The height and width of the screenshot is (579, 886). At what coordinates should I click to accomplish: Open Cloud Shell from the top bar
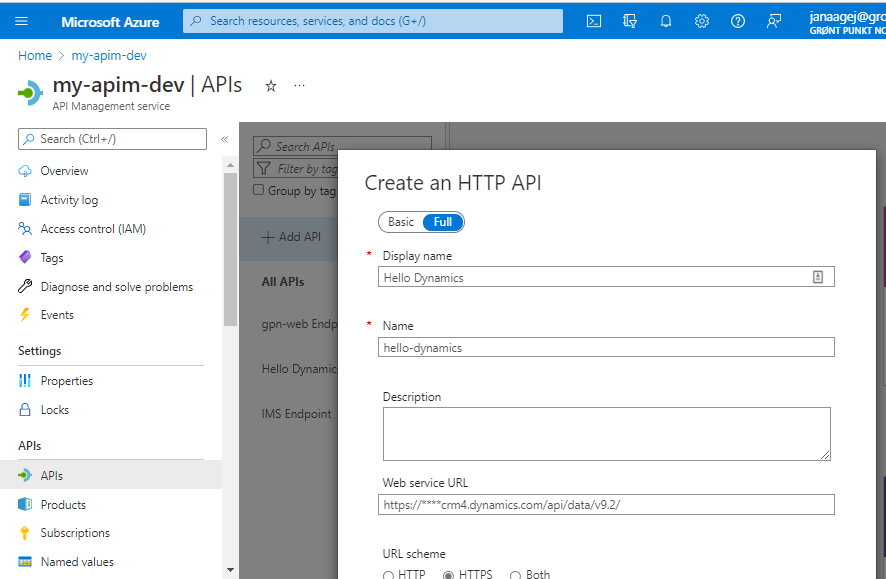(593, 20)
